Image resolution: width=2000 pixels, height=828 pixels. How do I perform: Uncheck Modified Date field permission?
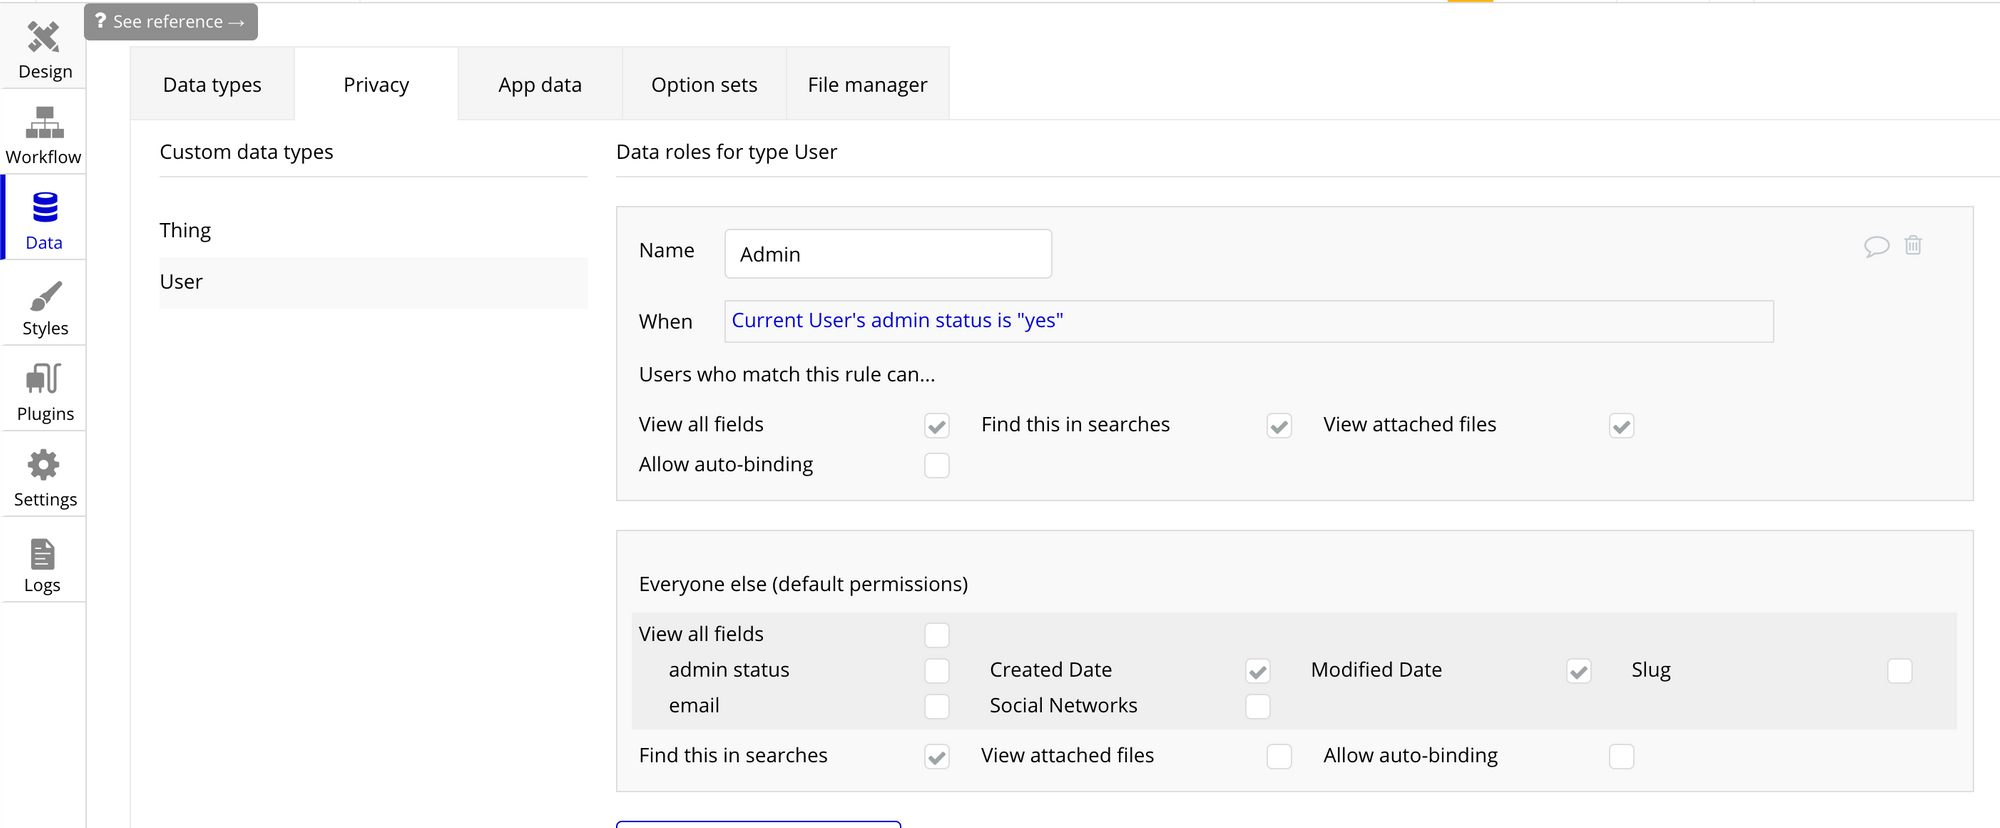click(1579, 671)
